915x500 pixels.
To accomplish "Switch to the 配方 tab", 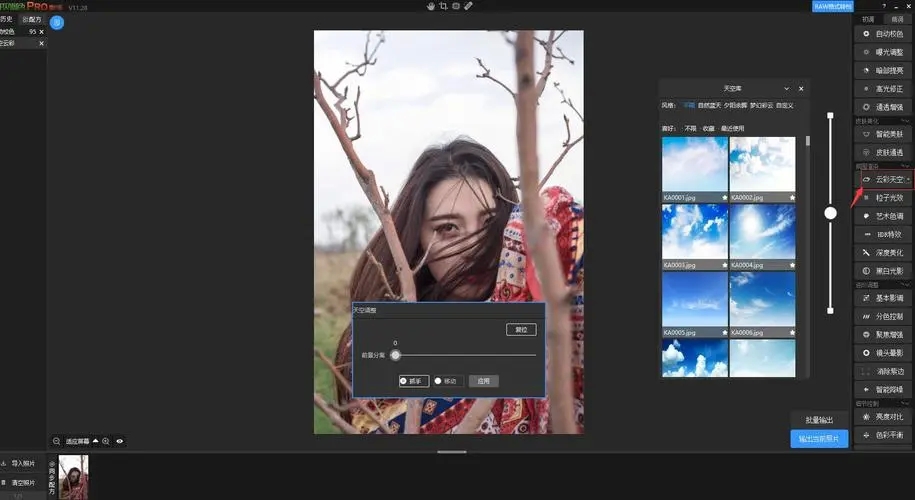I will click(x=32, y=19).
